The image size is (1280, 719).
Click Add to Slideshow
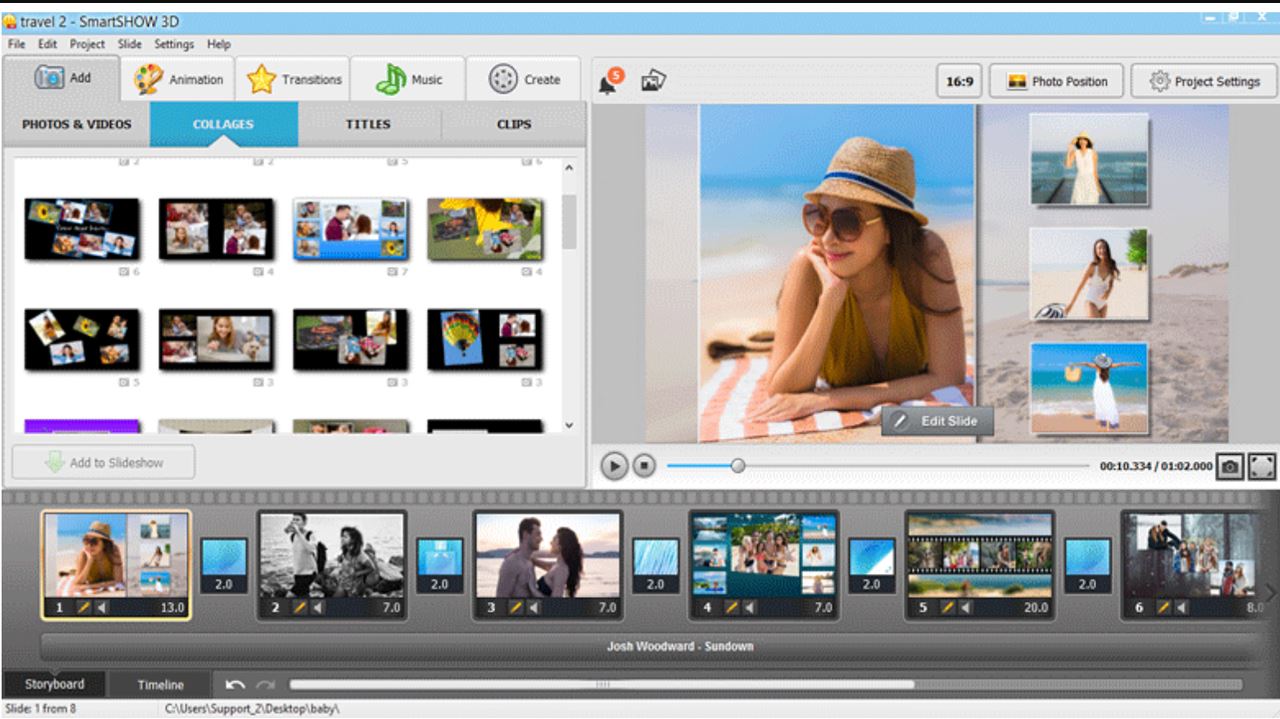102,462
